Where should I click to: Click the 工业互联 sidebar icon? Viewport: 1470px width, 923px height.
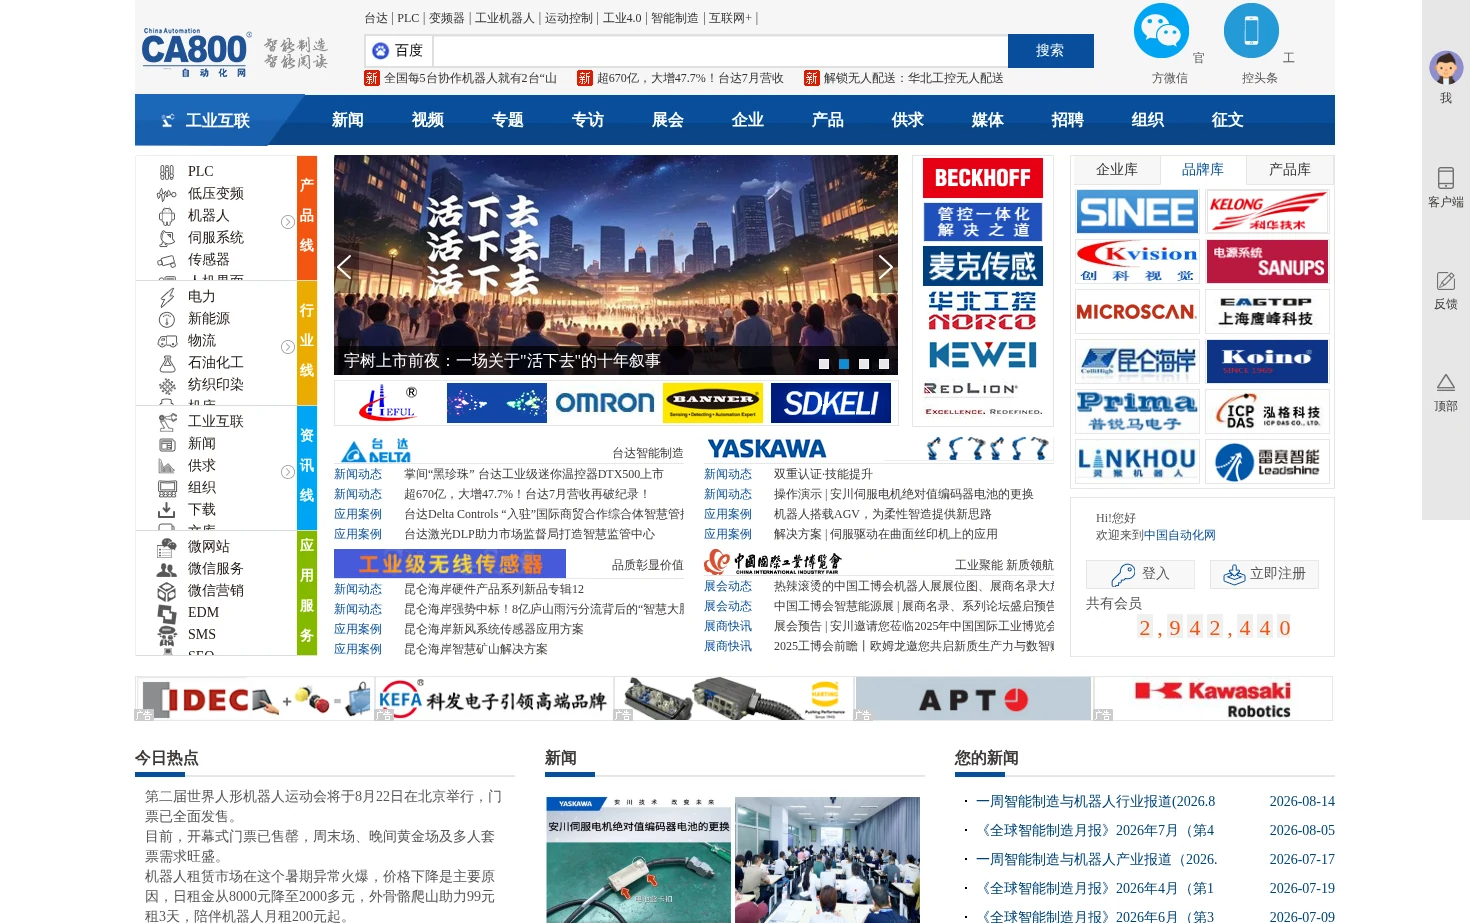[x=167, y=422]
